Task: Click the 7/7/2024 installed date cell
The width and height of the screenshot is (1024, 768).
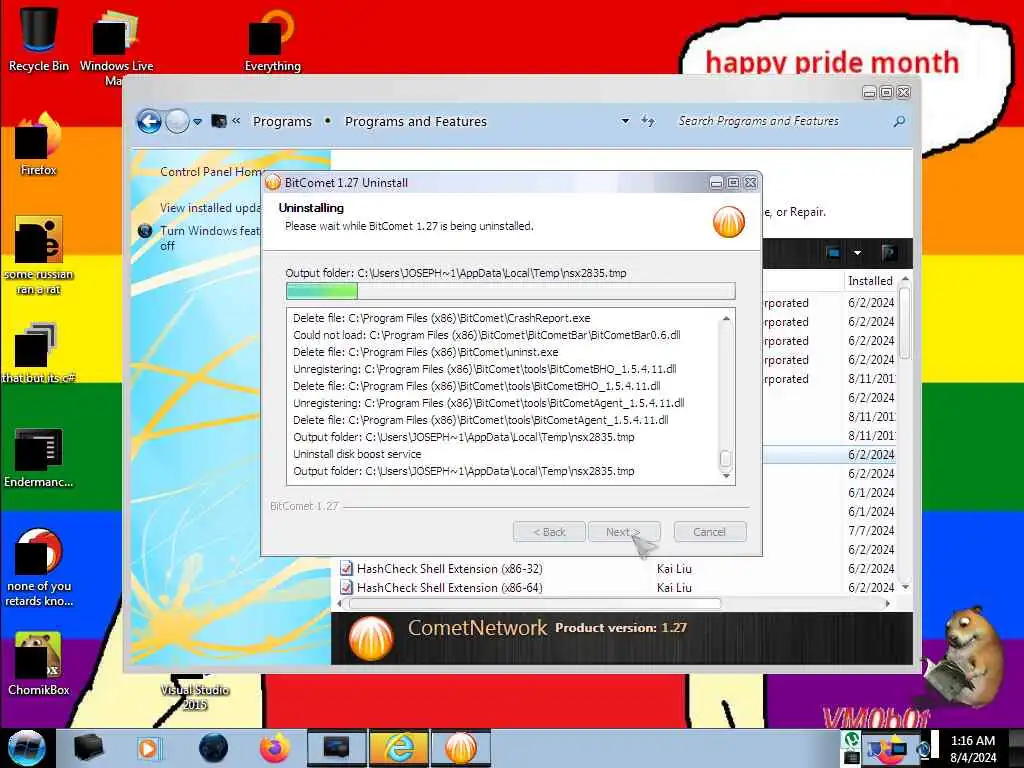Action: click(x=871, y=531)
